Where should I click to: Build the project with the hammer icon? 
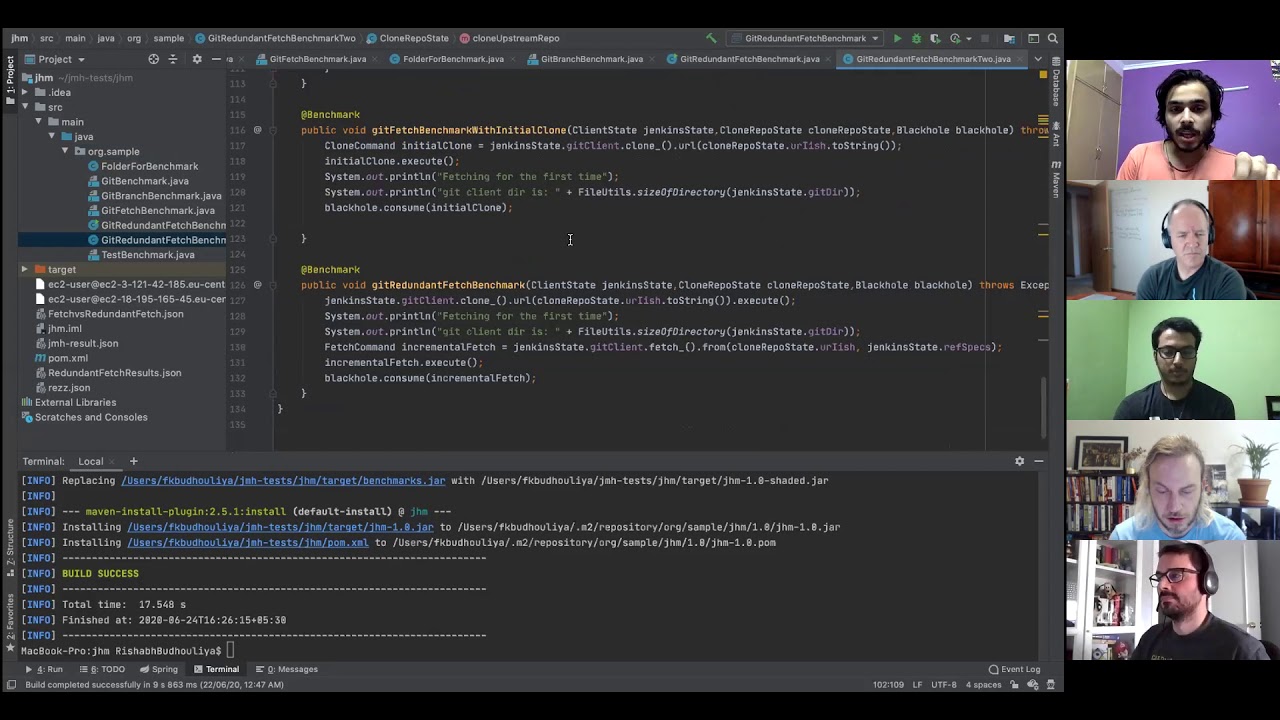coord(711,38)
